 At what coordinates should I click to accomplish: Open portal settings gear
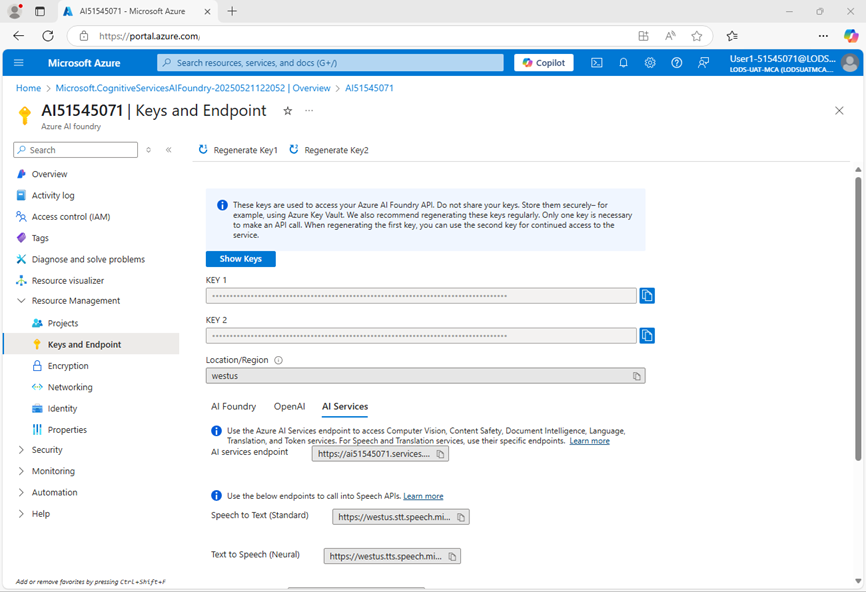650,63
